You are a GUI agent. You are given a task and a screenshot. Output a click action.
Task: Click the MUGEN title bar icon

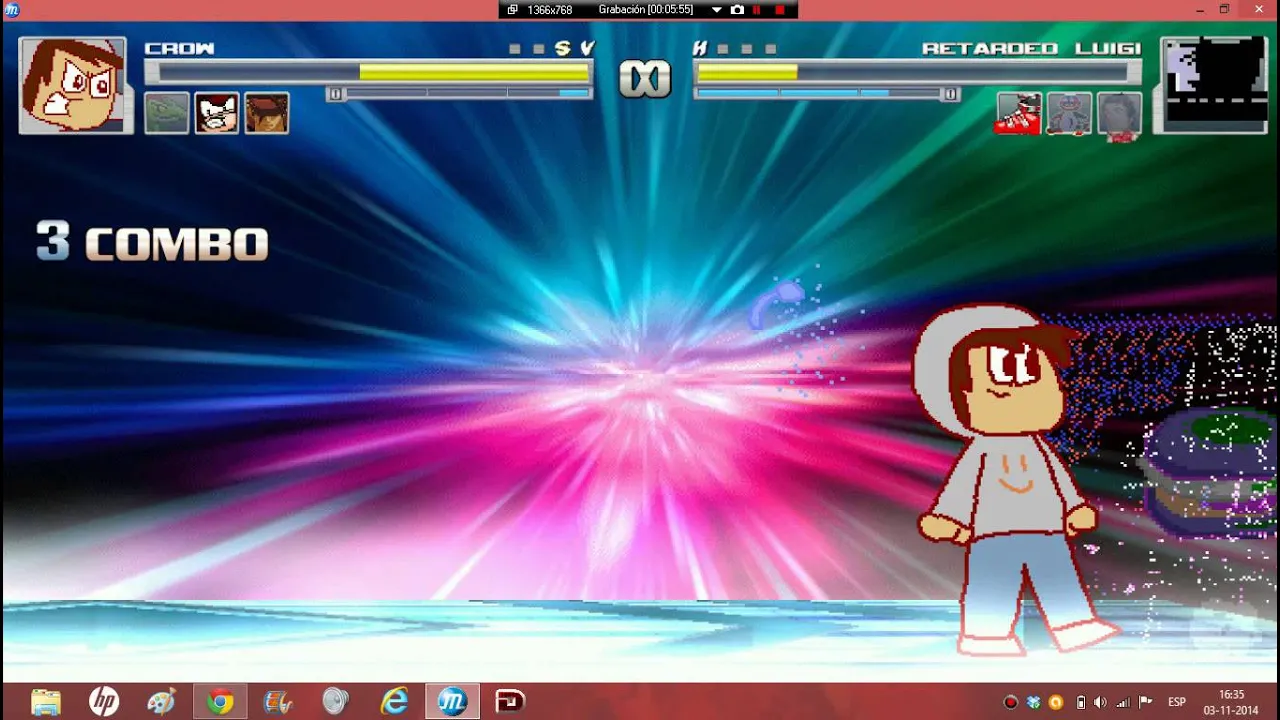(x=11, y=9)
